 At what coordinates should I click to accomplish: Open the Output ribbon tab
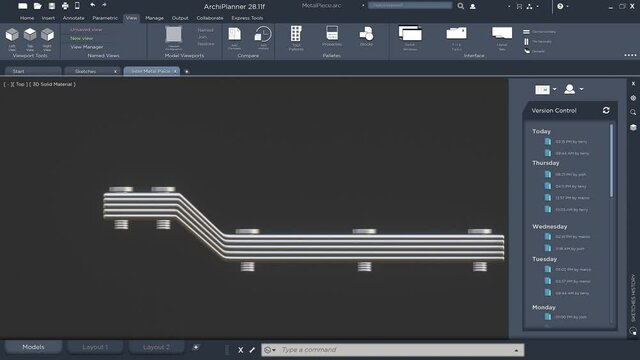[x=180, y=18]
